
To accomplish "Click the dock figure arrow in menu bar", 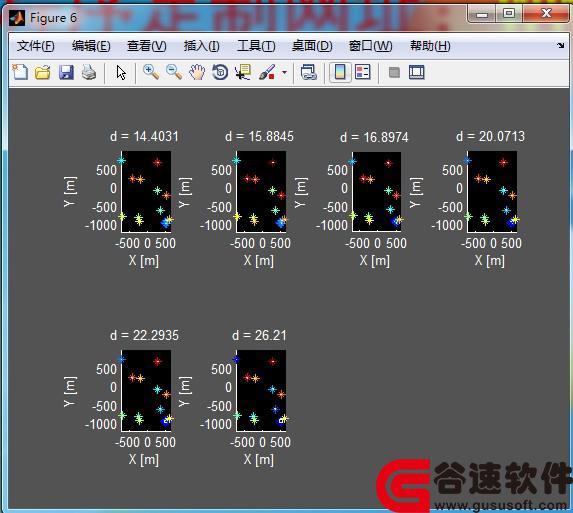I will tap(560, 45).
